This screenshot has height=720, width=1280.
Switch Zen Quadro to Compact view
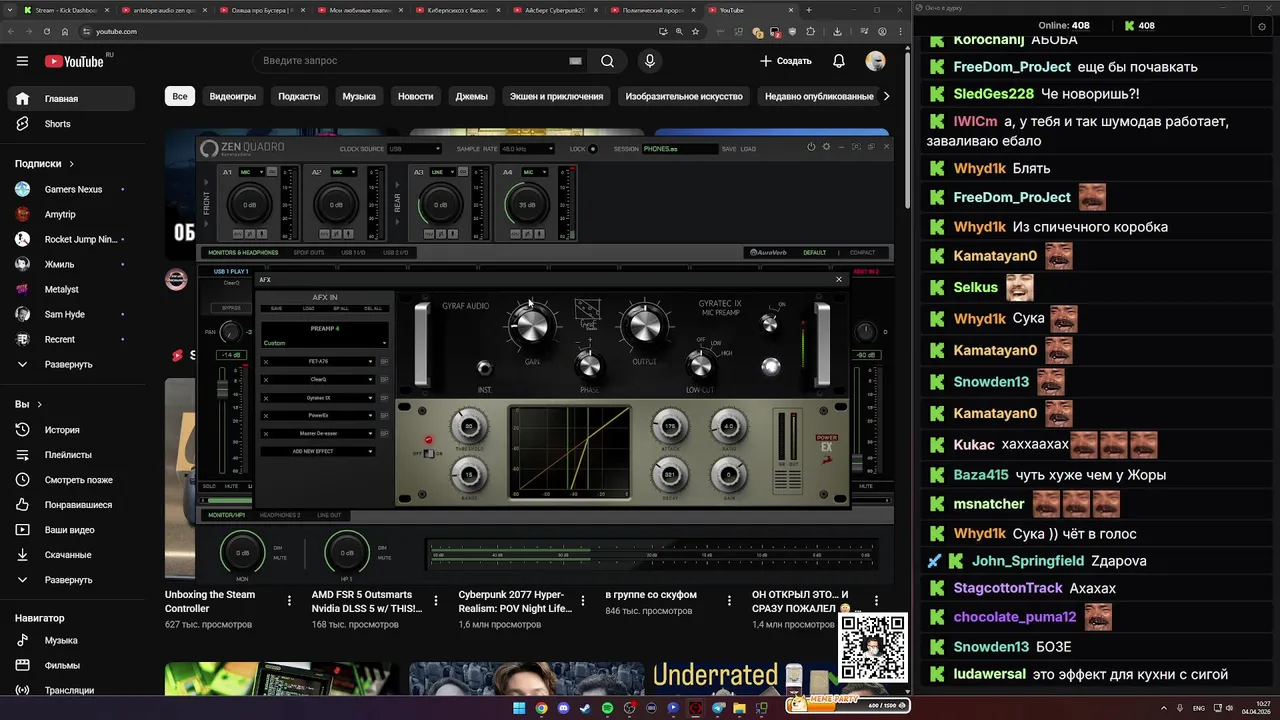click(x=862, y=253)
